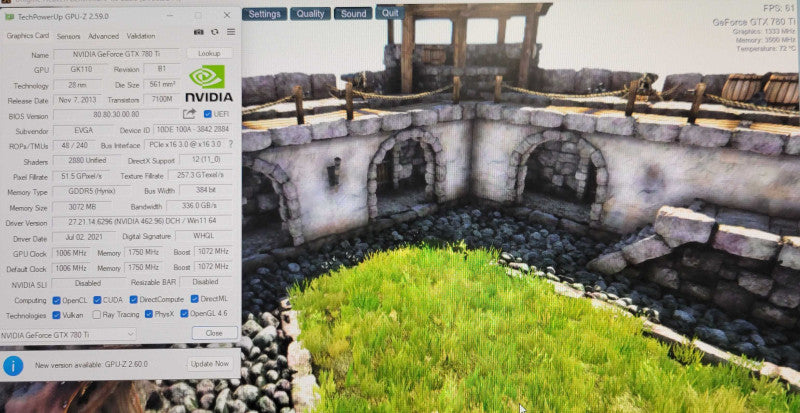Screen dimensions: 800x413
Task: Click the PCIe x16 3.0 Bus Interface value
Action: 185,144
